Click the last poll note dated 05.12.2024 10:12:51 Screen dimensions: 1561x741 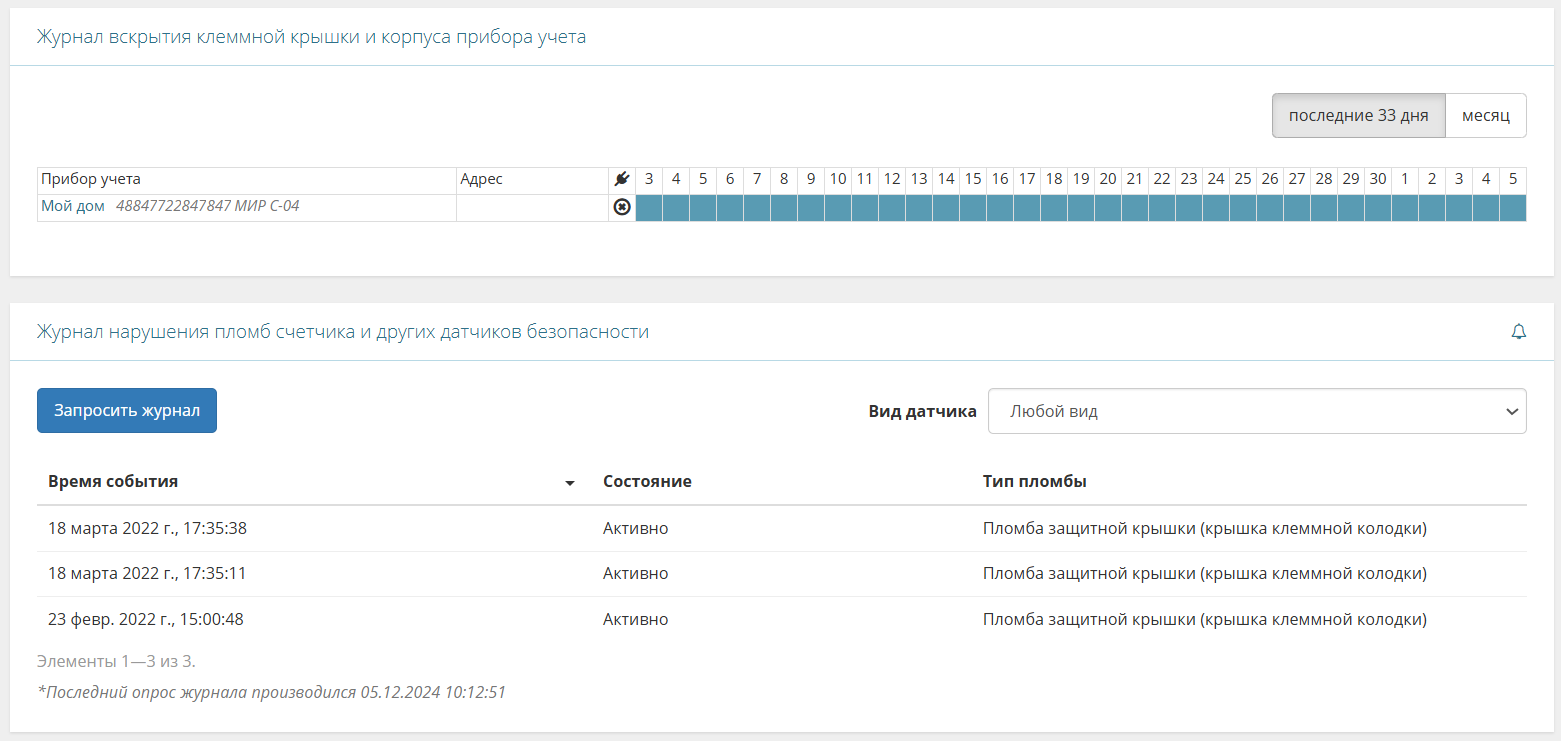click(x=271, y=691)
